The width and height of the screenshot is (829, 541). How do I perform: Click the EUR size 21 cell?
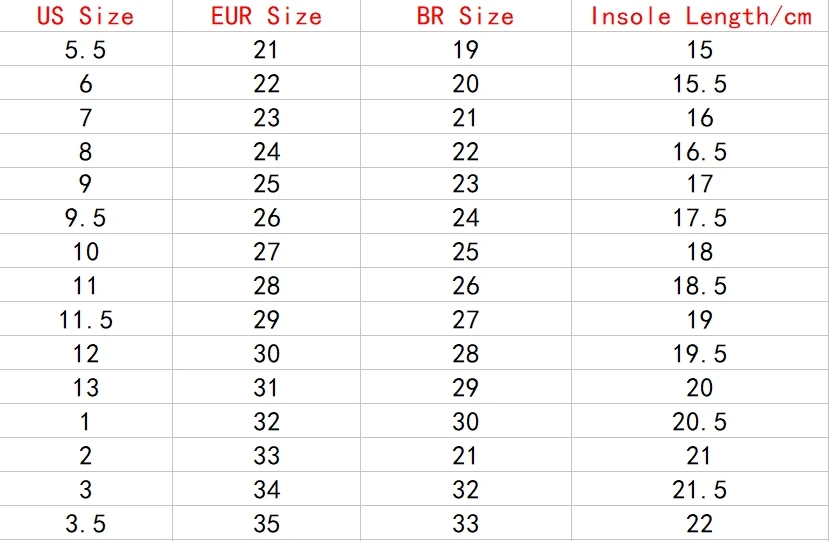[x=266, y=49]
